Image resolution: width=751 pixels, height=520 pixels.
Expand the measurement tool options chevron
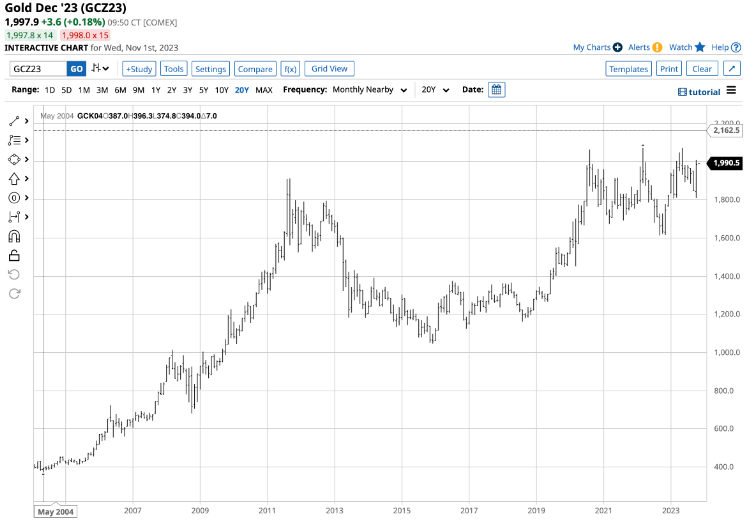point(27,217)
